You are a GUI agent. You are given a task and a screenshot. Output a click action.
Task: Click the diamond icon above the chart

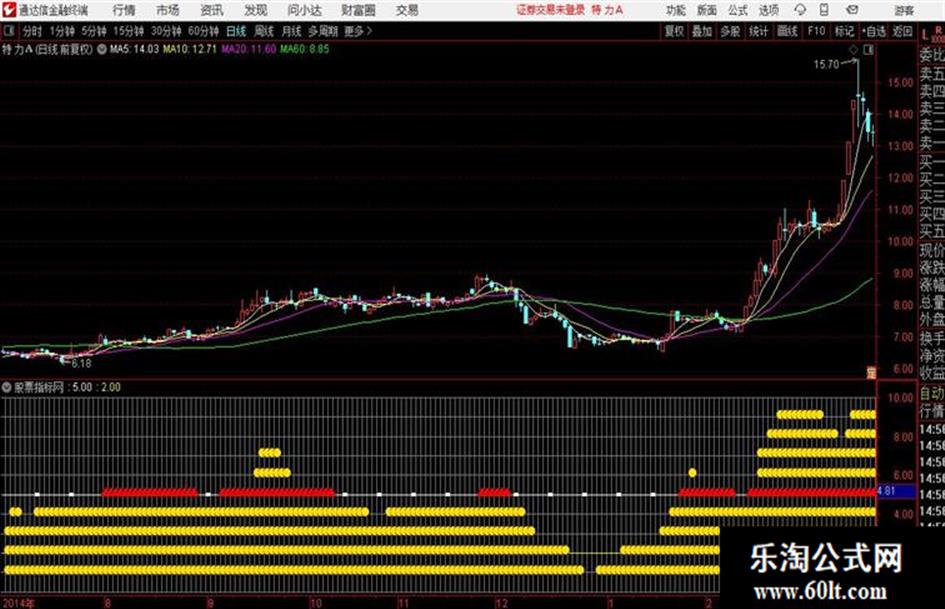(x=853, y=50)
